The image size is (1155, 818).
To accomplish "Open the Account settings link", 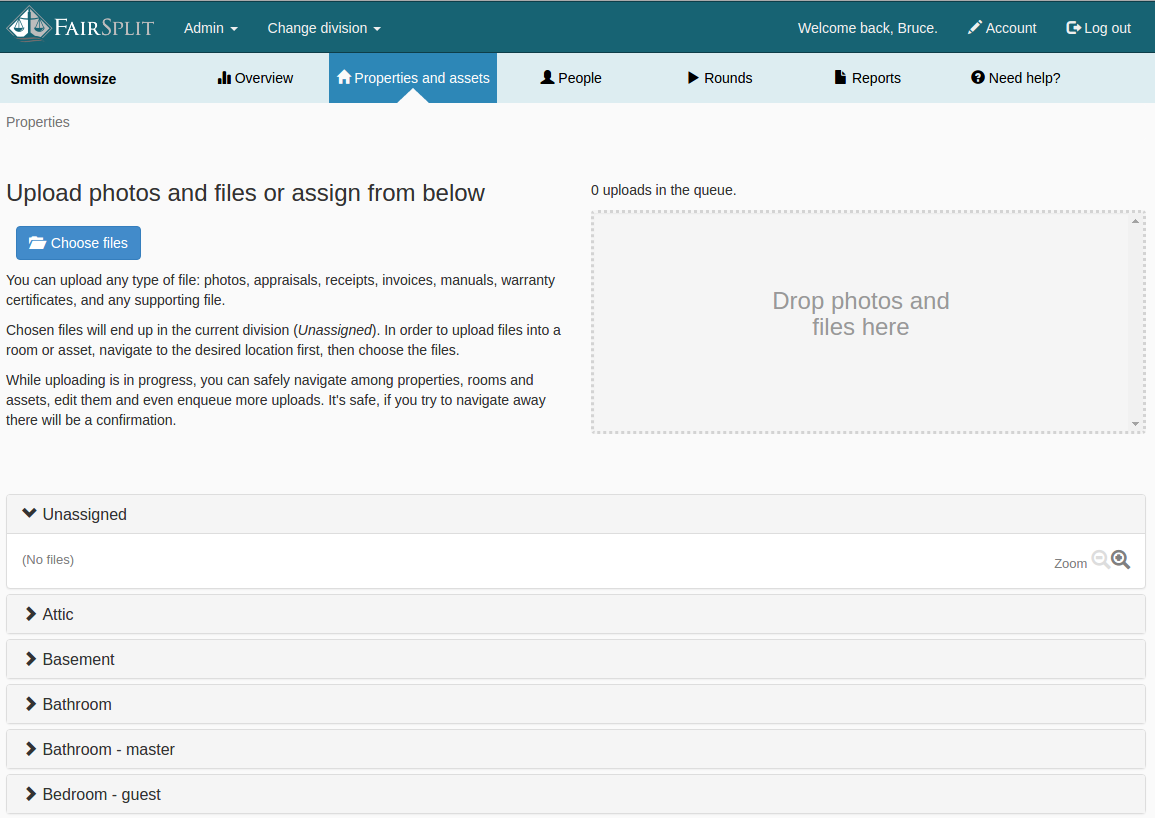I will point(1002,28).
